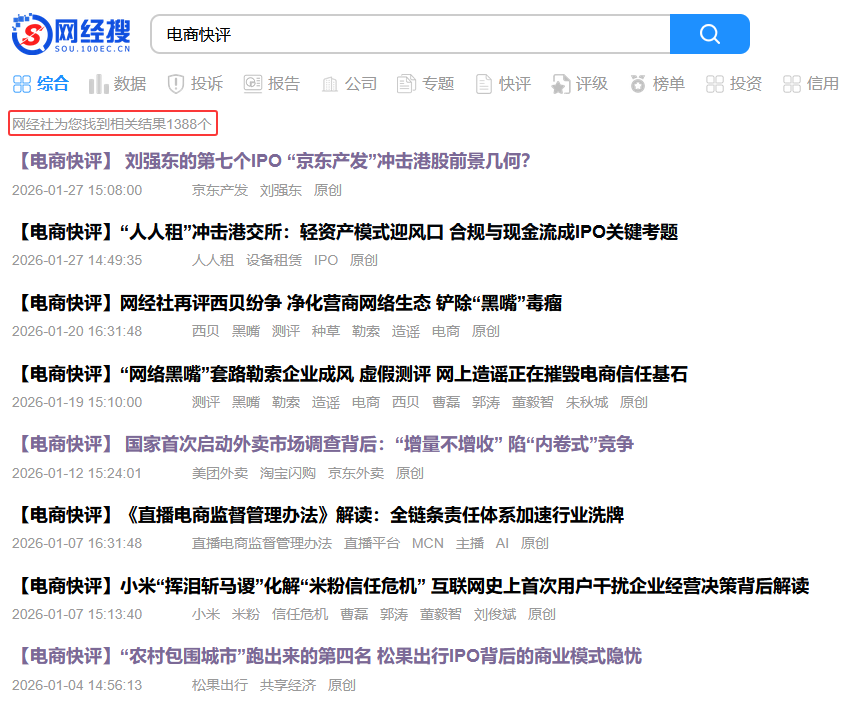Click the 信用 credit navigation icon
846x702 pixels.
point(810,84)
